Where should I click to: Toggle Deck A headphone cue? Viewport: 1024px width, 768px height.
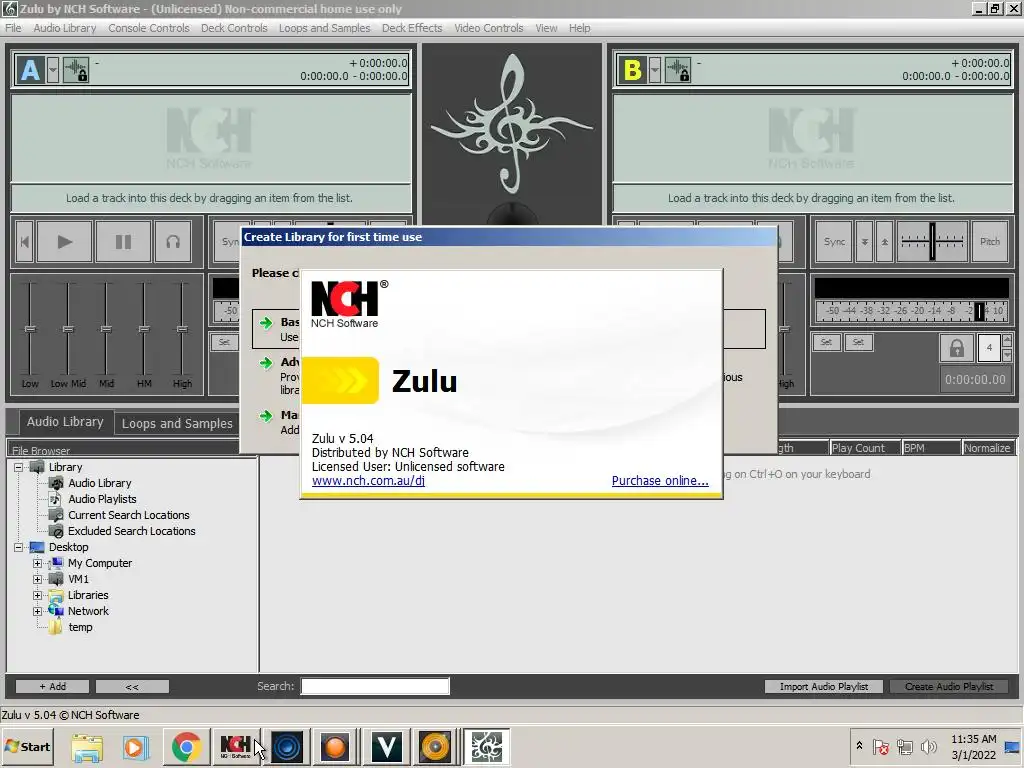[173, 242]
